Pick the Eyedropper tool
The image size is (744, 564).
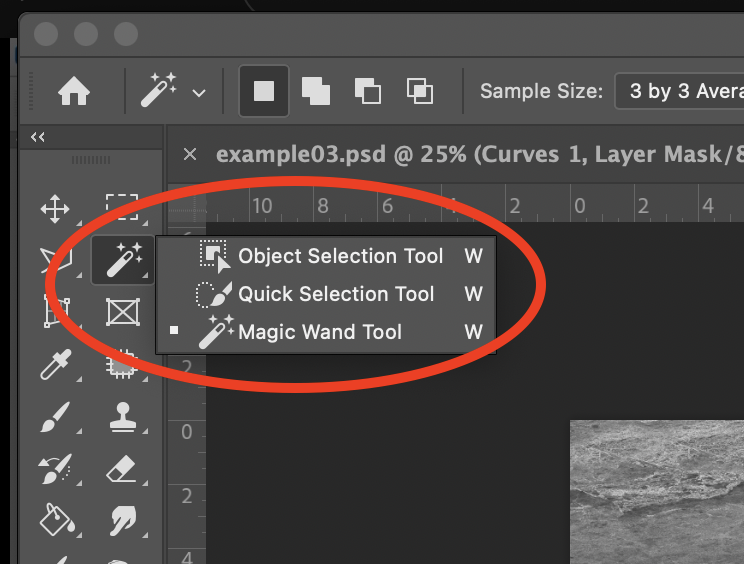(x=54, y=365)
